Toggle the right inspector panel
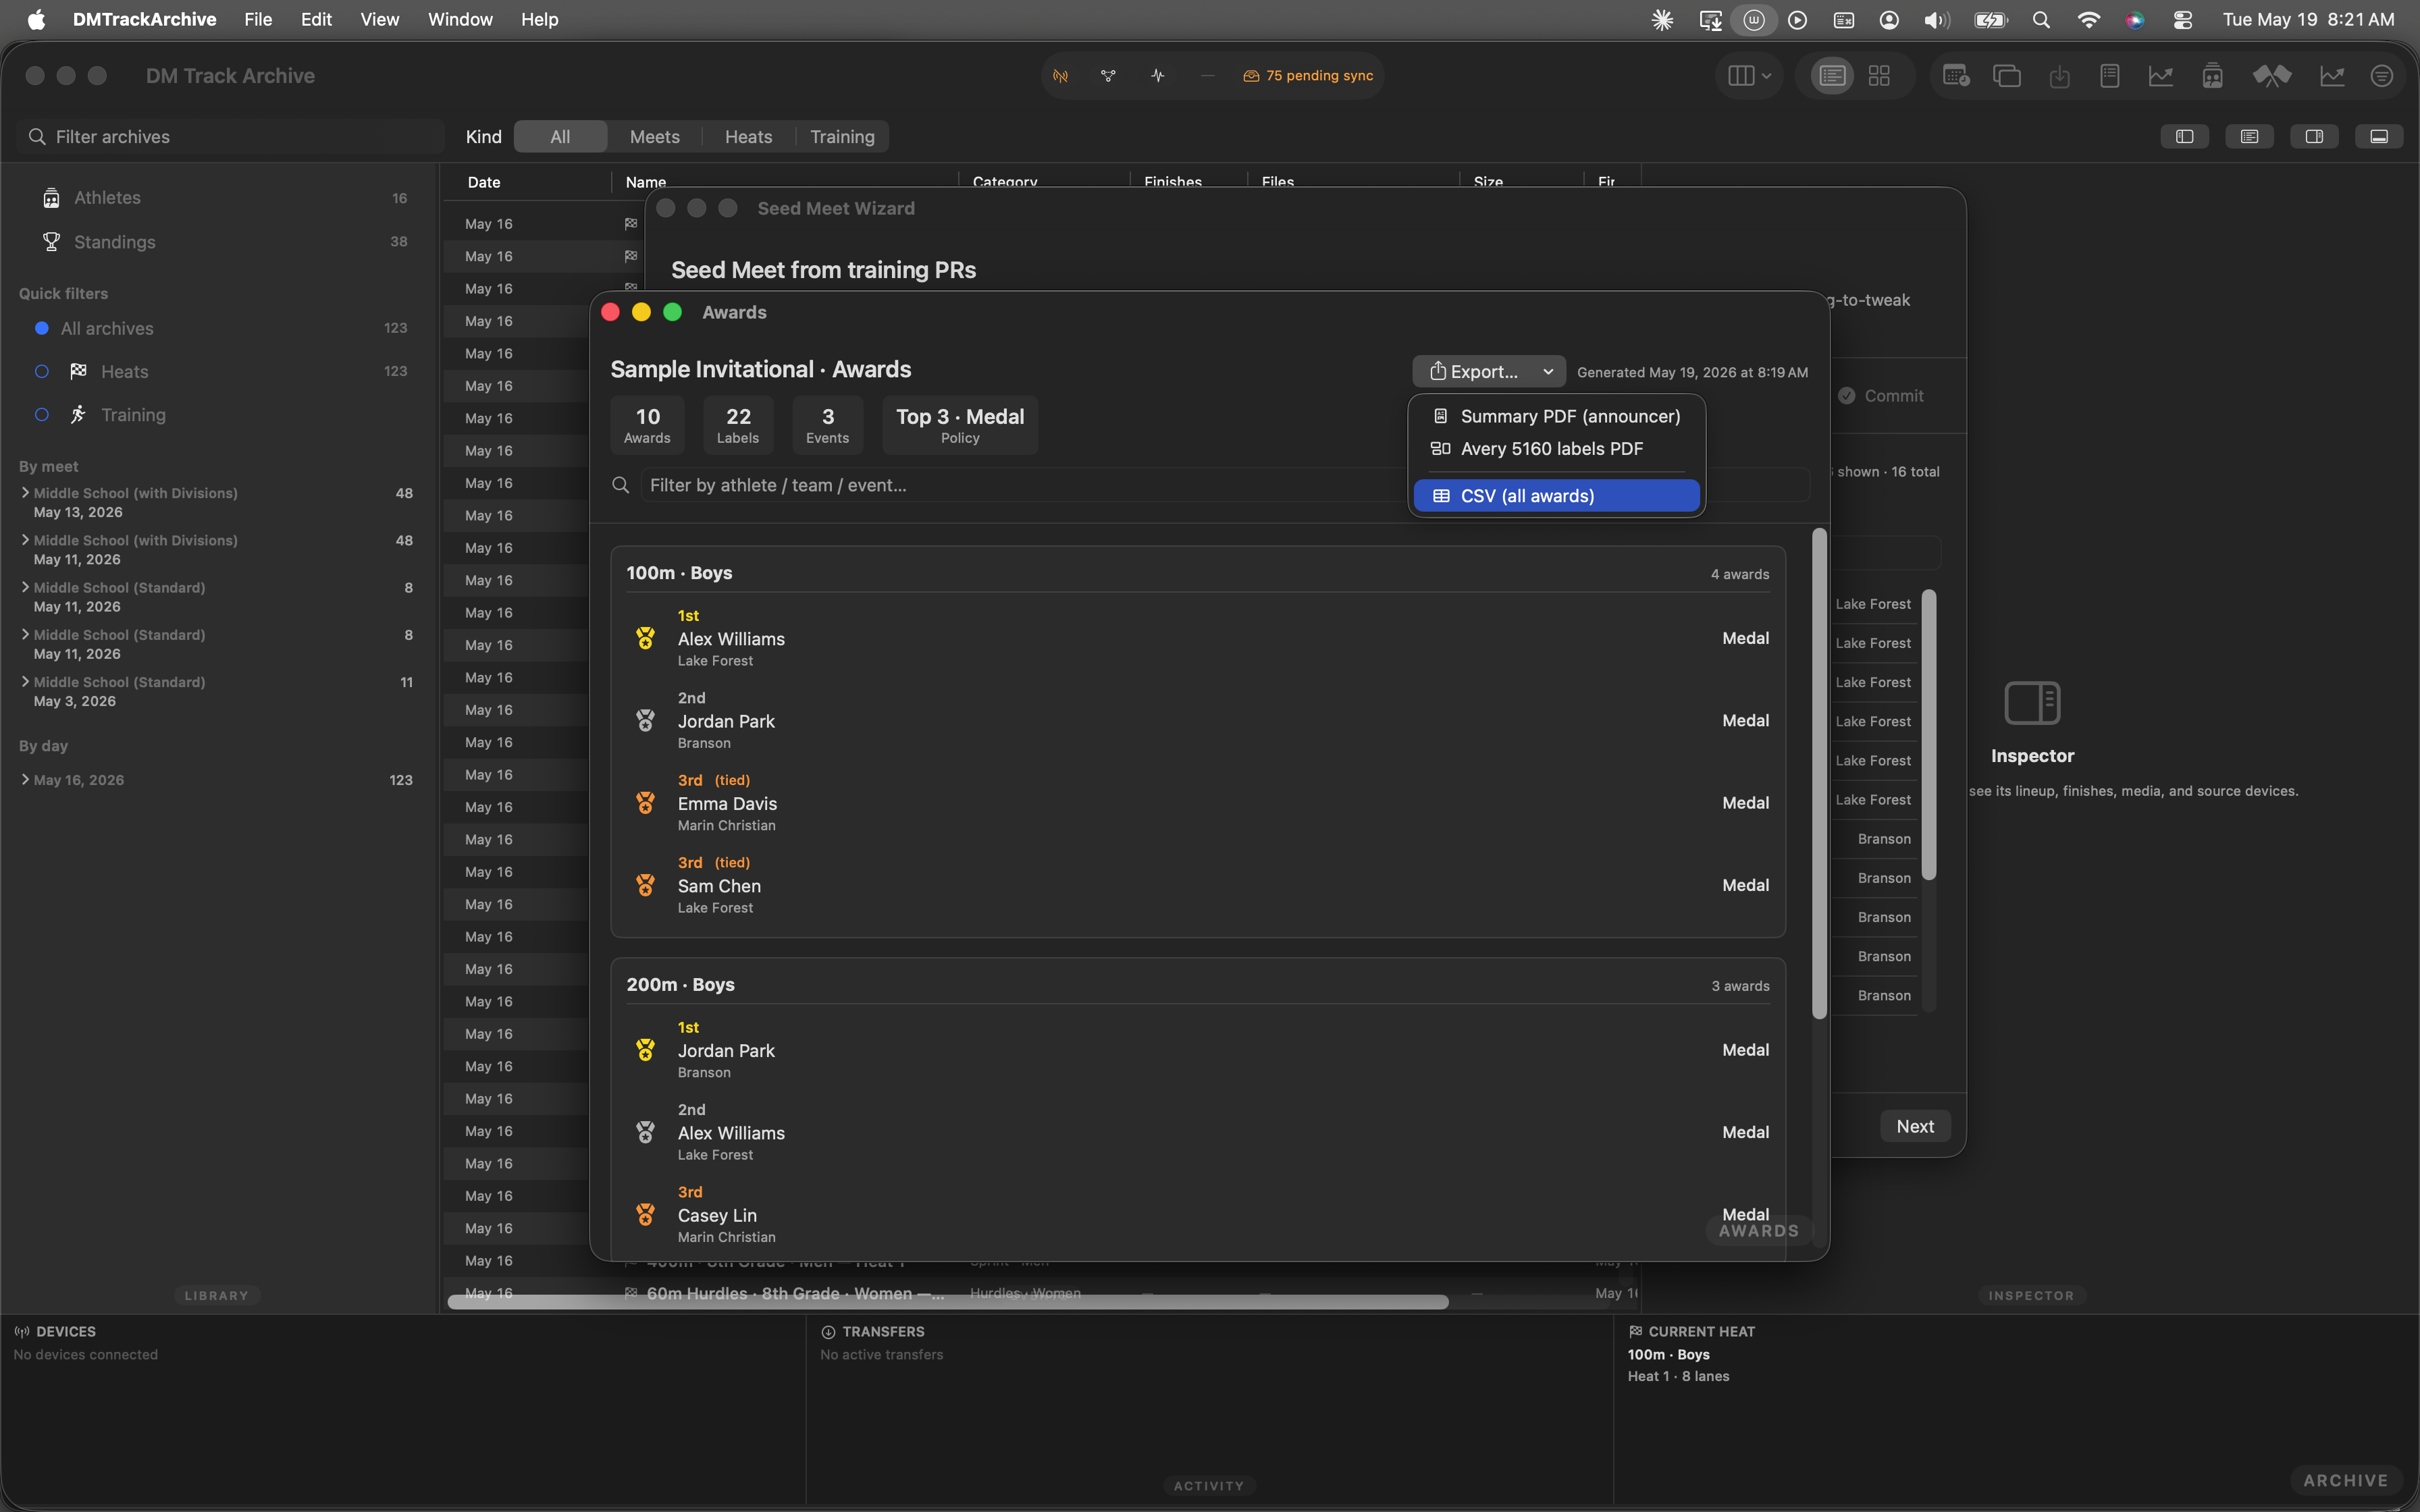 (2314, 137)
